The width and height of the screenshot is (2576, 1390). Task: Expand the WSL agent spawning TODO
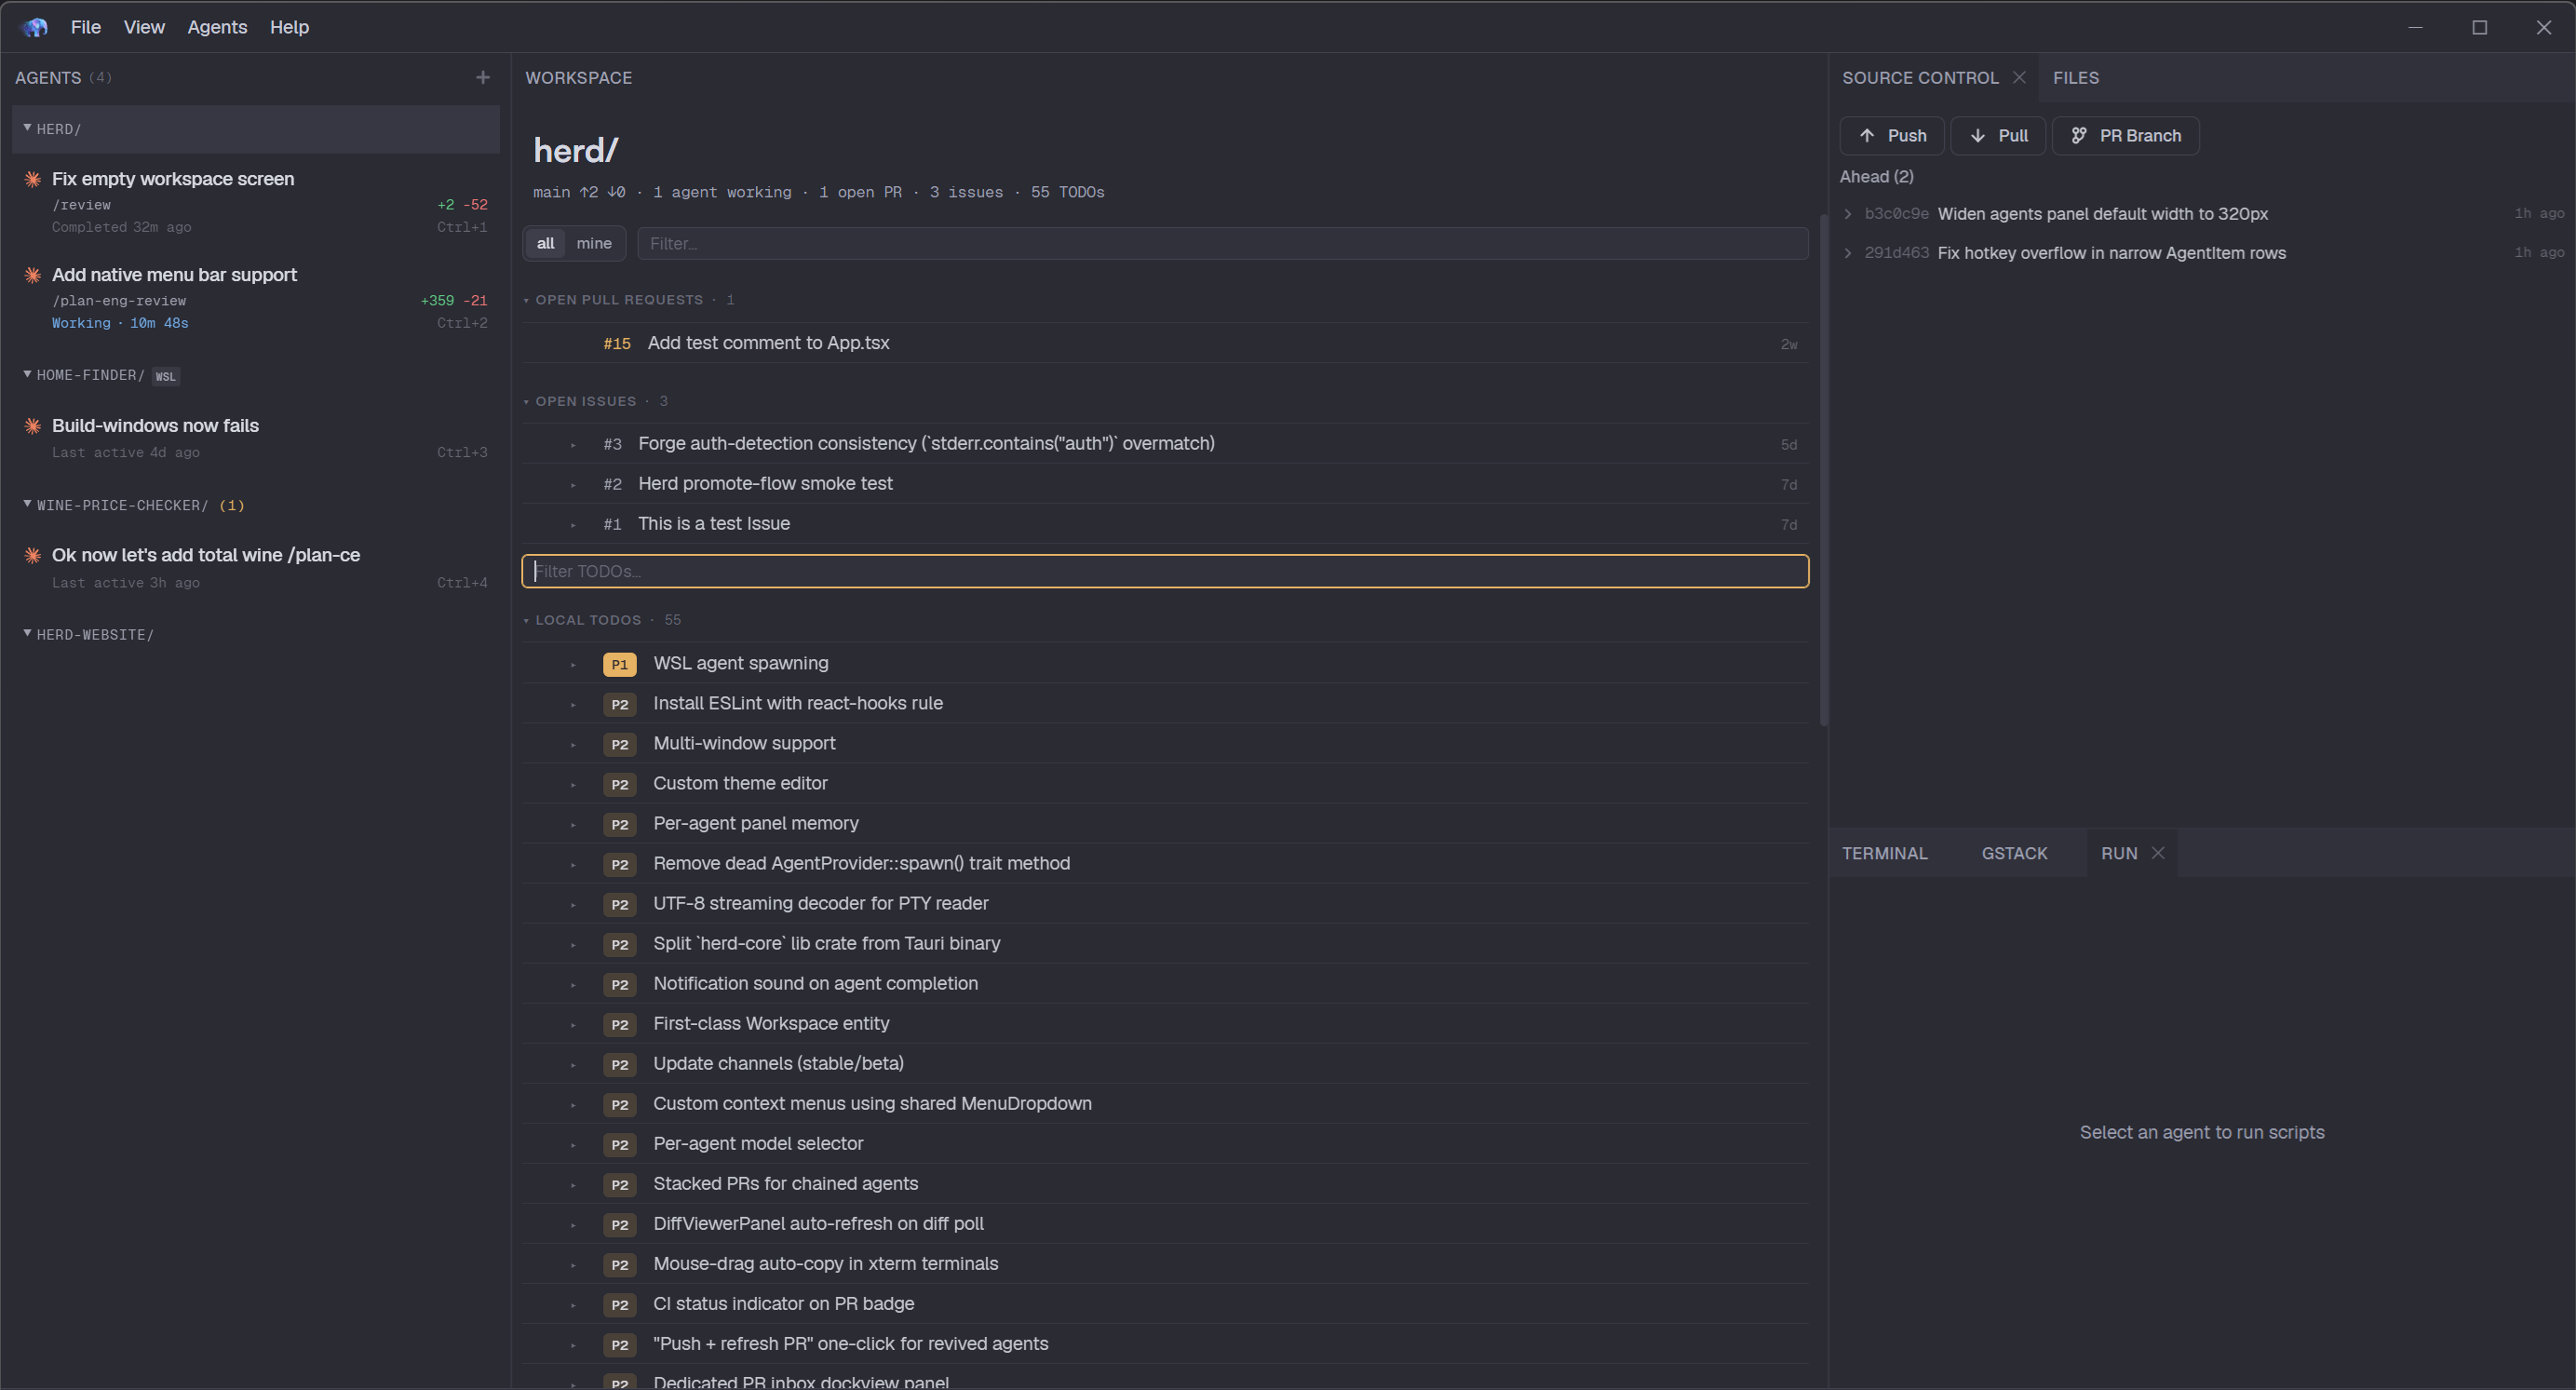[x=573, y=664]
